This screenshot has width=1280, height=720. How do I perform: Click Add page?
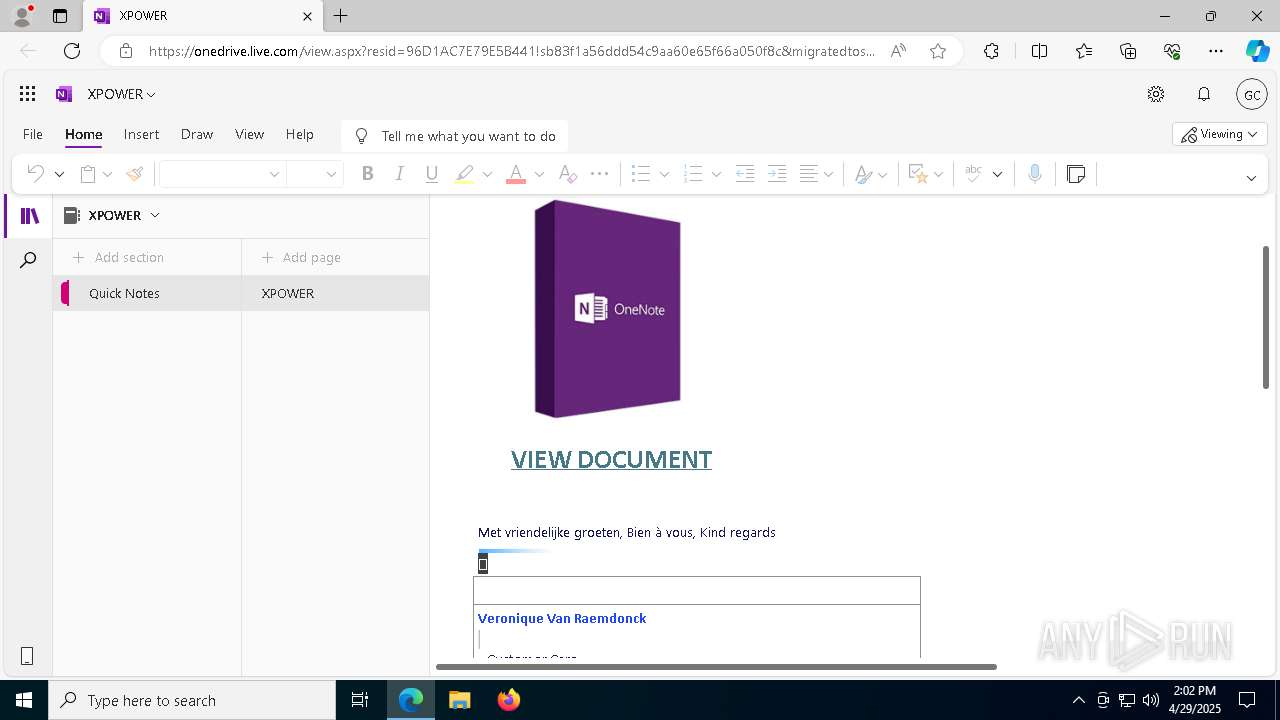point(301,257)
